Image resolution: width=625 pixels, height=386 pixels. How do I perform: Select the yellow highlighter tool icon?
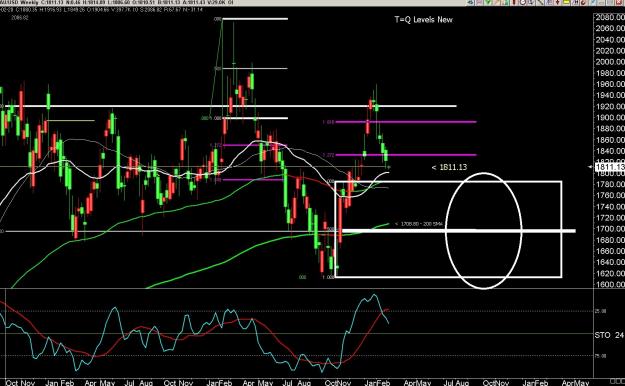(566, 2)
